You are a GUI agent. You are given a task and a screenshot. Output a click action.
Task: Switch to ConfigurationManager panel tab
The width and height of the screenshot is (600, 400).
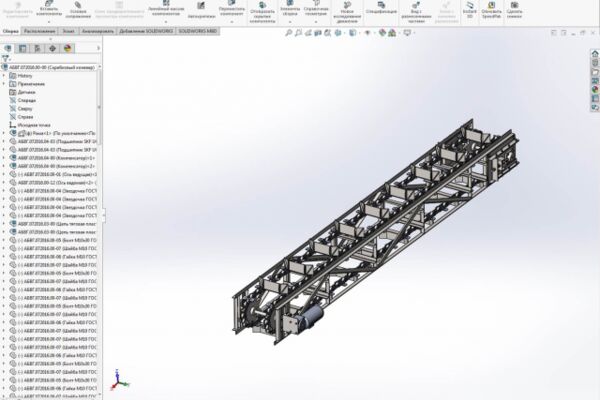(x=38, y=48)
